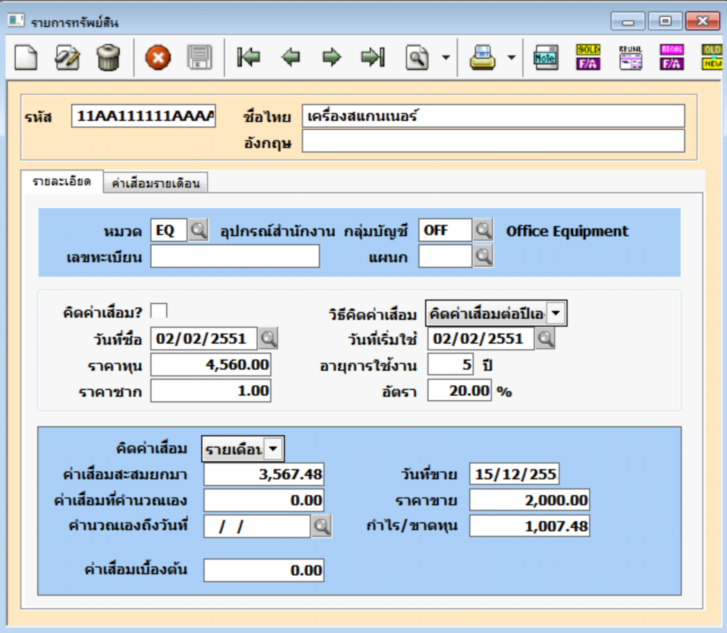
Task: Click the edit record pencil icon
Action: pyautogui.click(x=67, y=58)
